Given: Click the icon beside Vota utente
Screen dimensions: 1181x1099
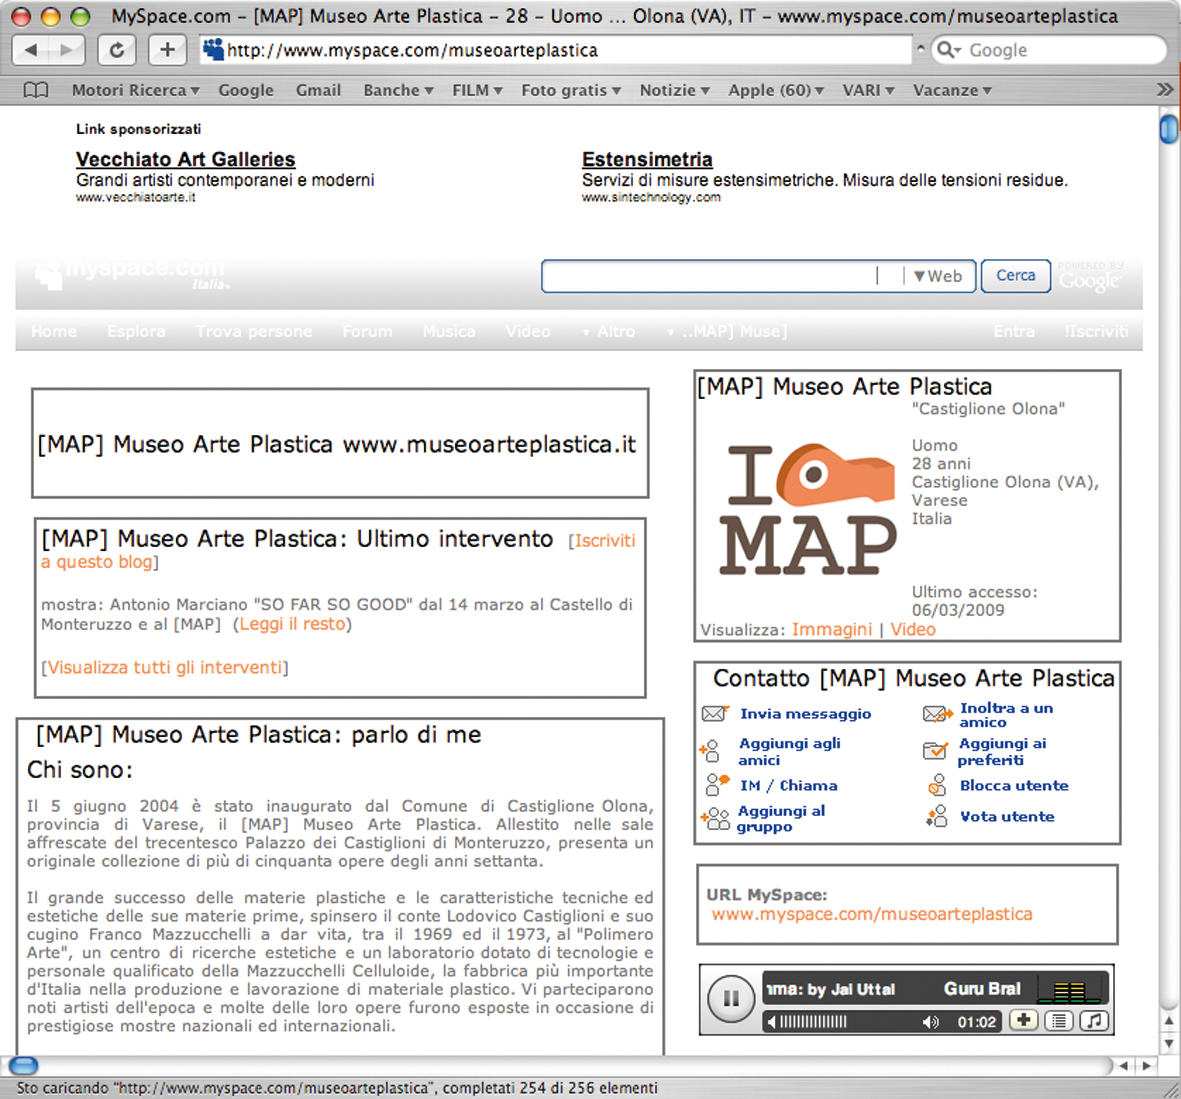Looking at the screenshot, I should coord(937,816).
